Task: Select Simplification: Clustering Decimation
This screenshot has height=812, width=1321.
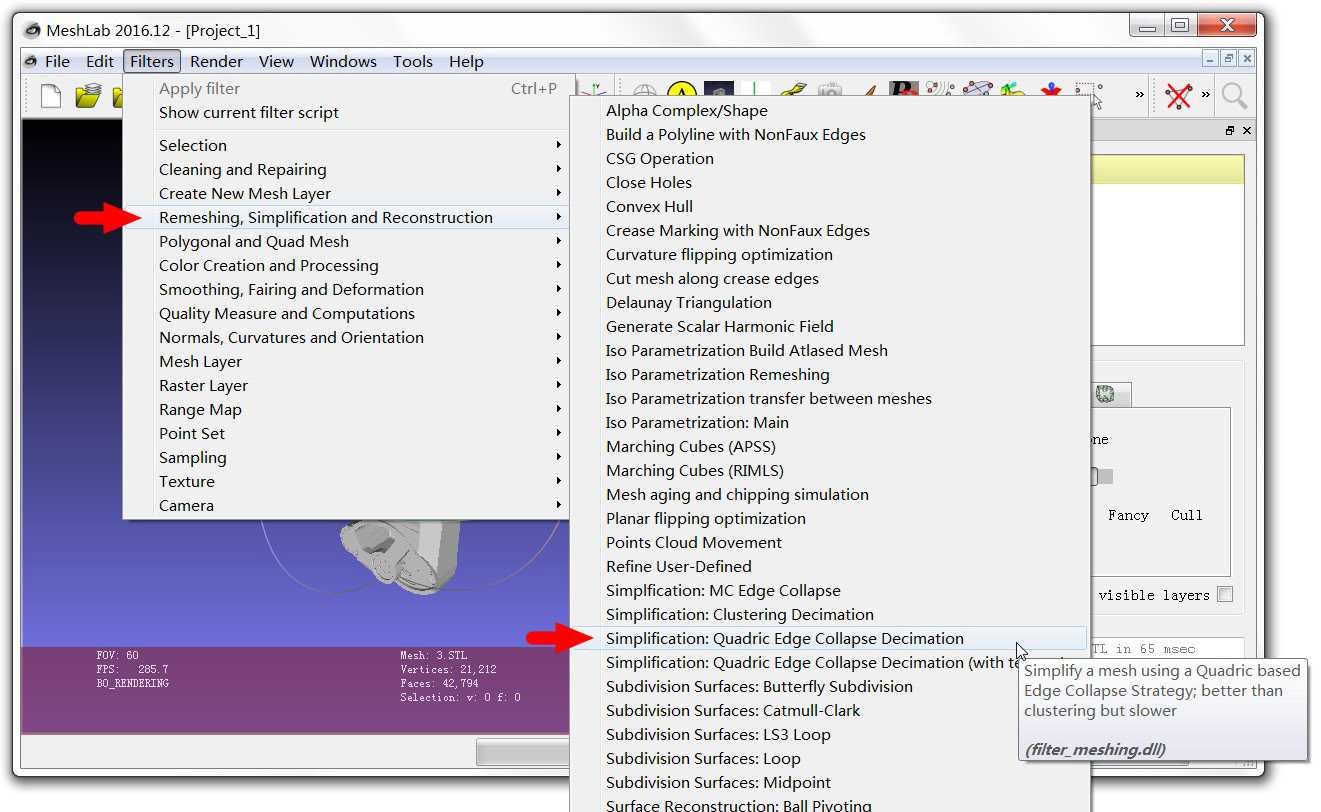Action: point(829,614)
